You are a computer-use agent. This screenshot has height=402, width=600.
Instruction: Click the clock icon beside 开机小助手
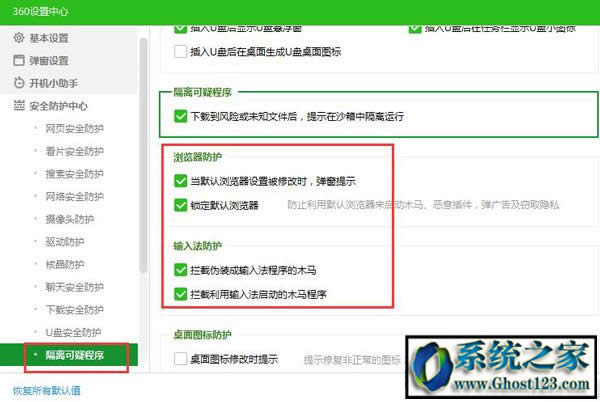pos(18,82)
